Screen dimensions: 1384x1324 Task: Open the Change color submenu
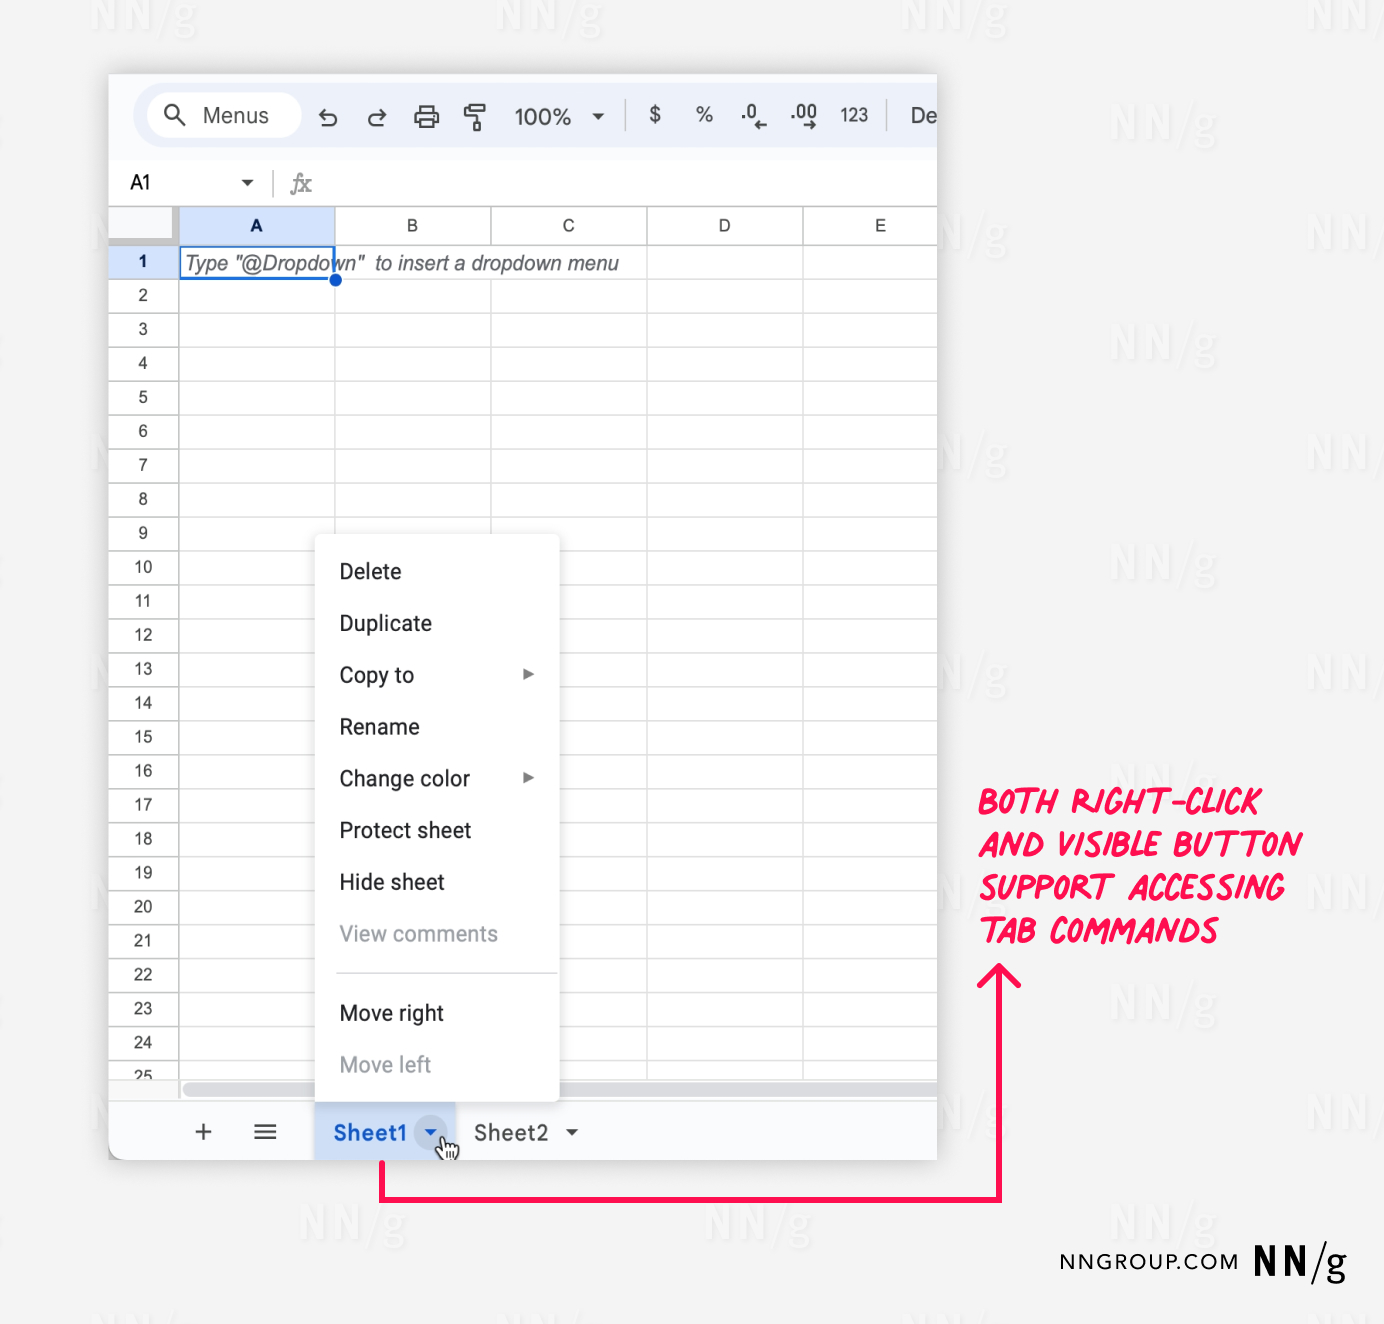[436, 779]
